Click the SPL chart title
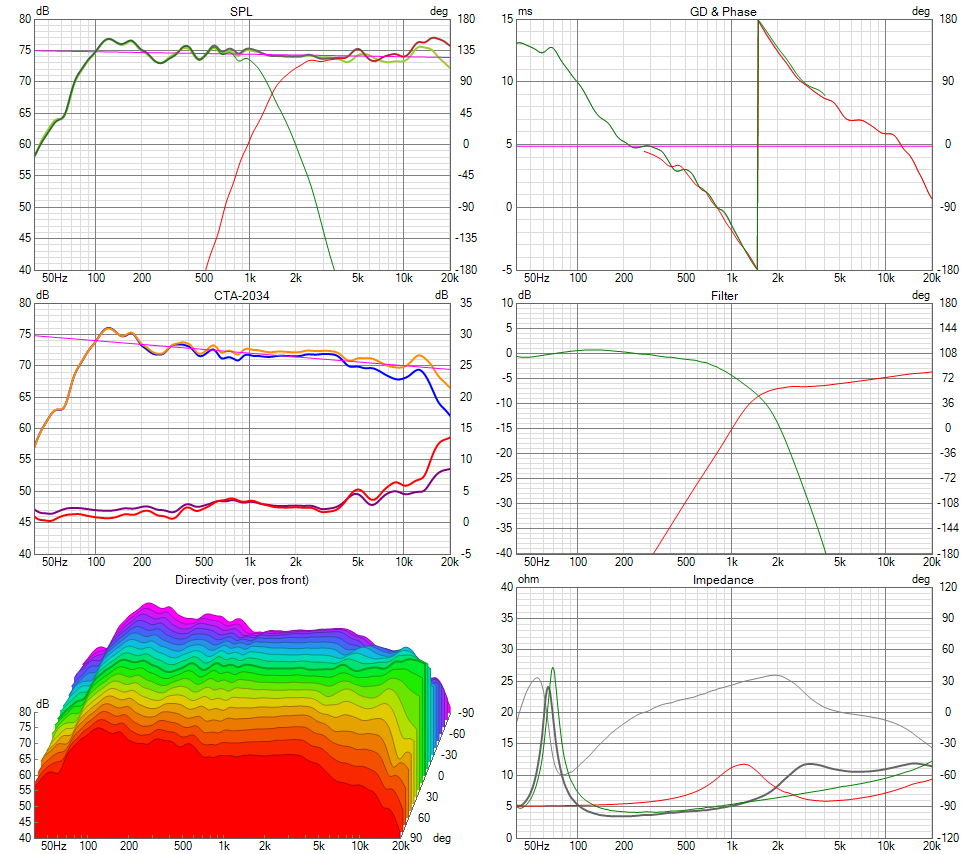The height and width of the screenshot is (854, 966). pos(242,11)
